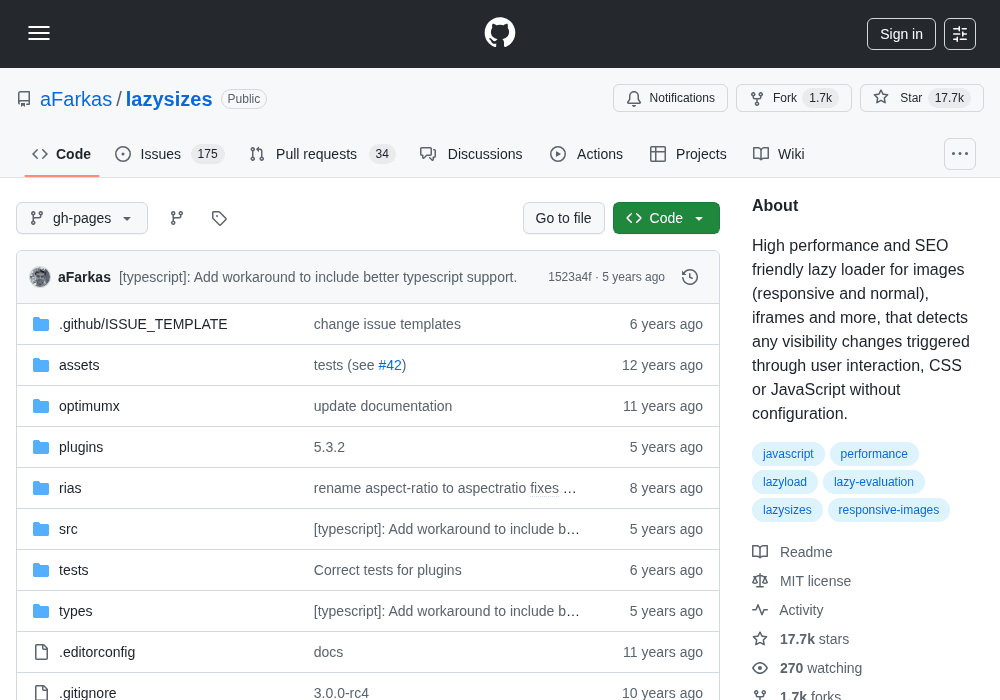The image size is (1000, 700).
Task: Go to GitHub homepage via Octocat logo
Action: pyautogui.click(x=500, y=33)
